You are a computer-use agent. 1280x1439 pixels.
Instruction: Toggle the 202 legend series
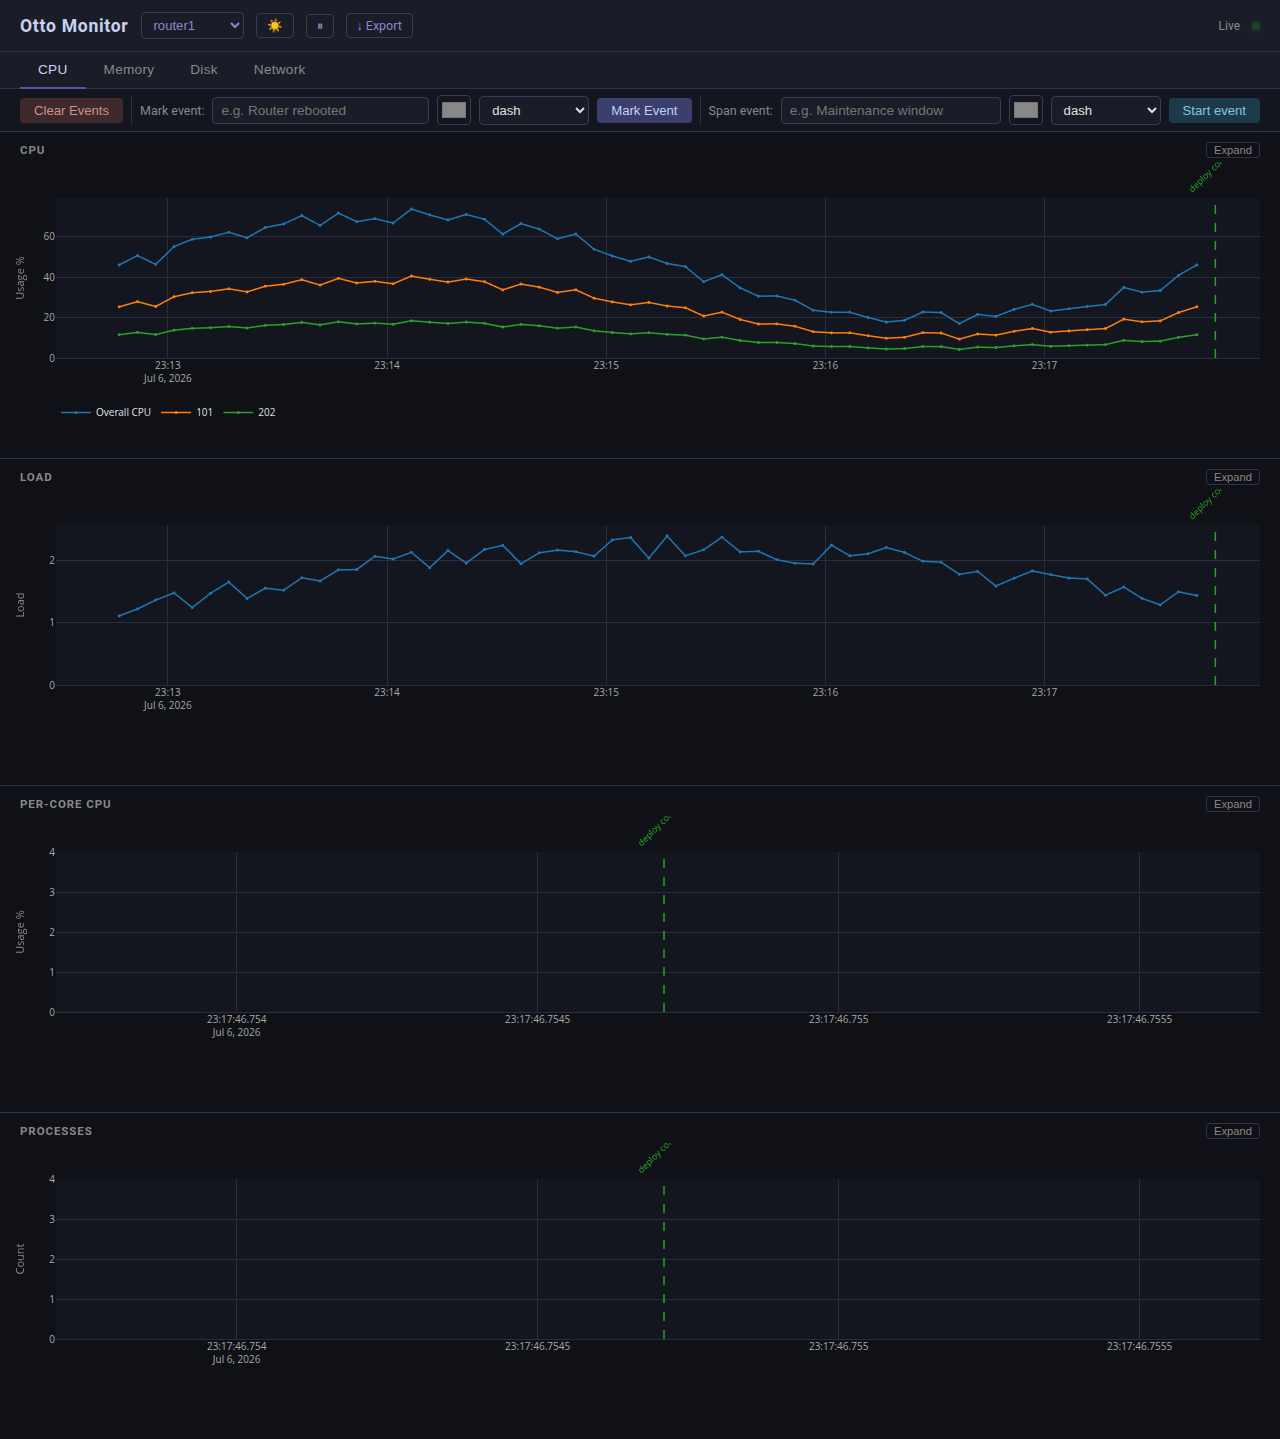click(x=250, y=412)
